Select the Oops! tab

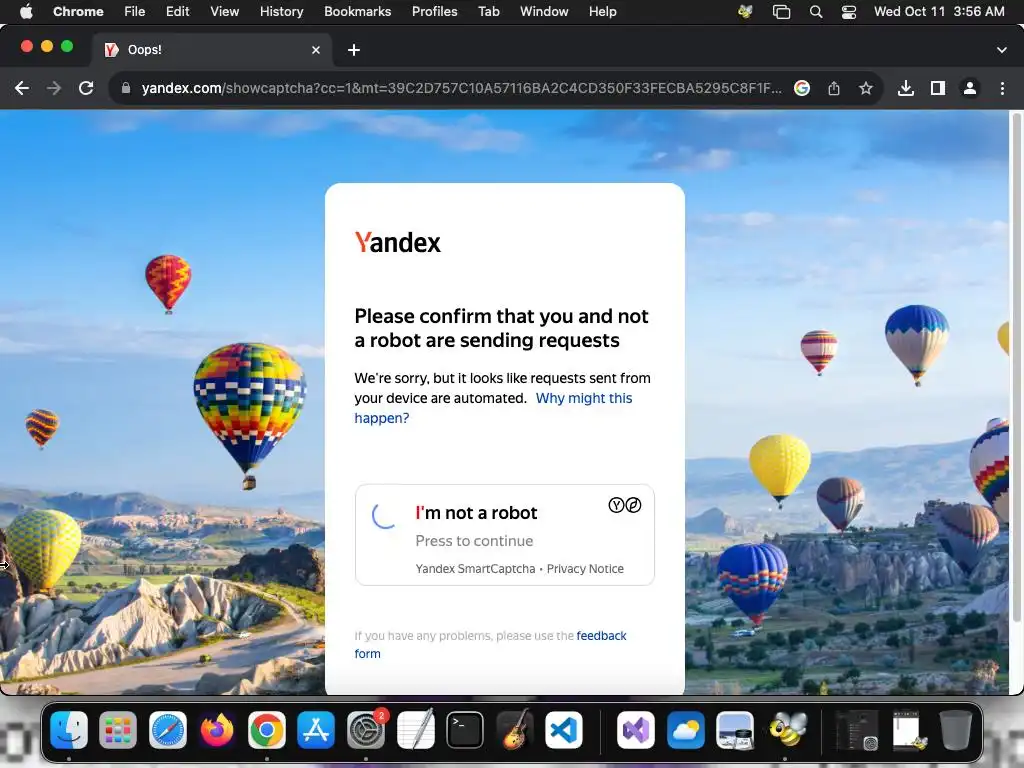(x=213, y=50)
